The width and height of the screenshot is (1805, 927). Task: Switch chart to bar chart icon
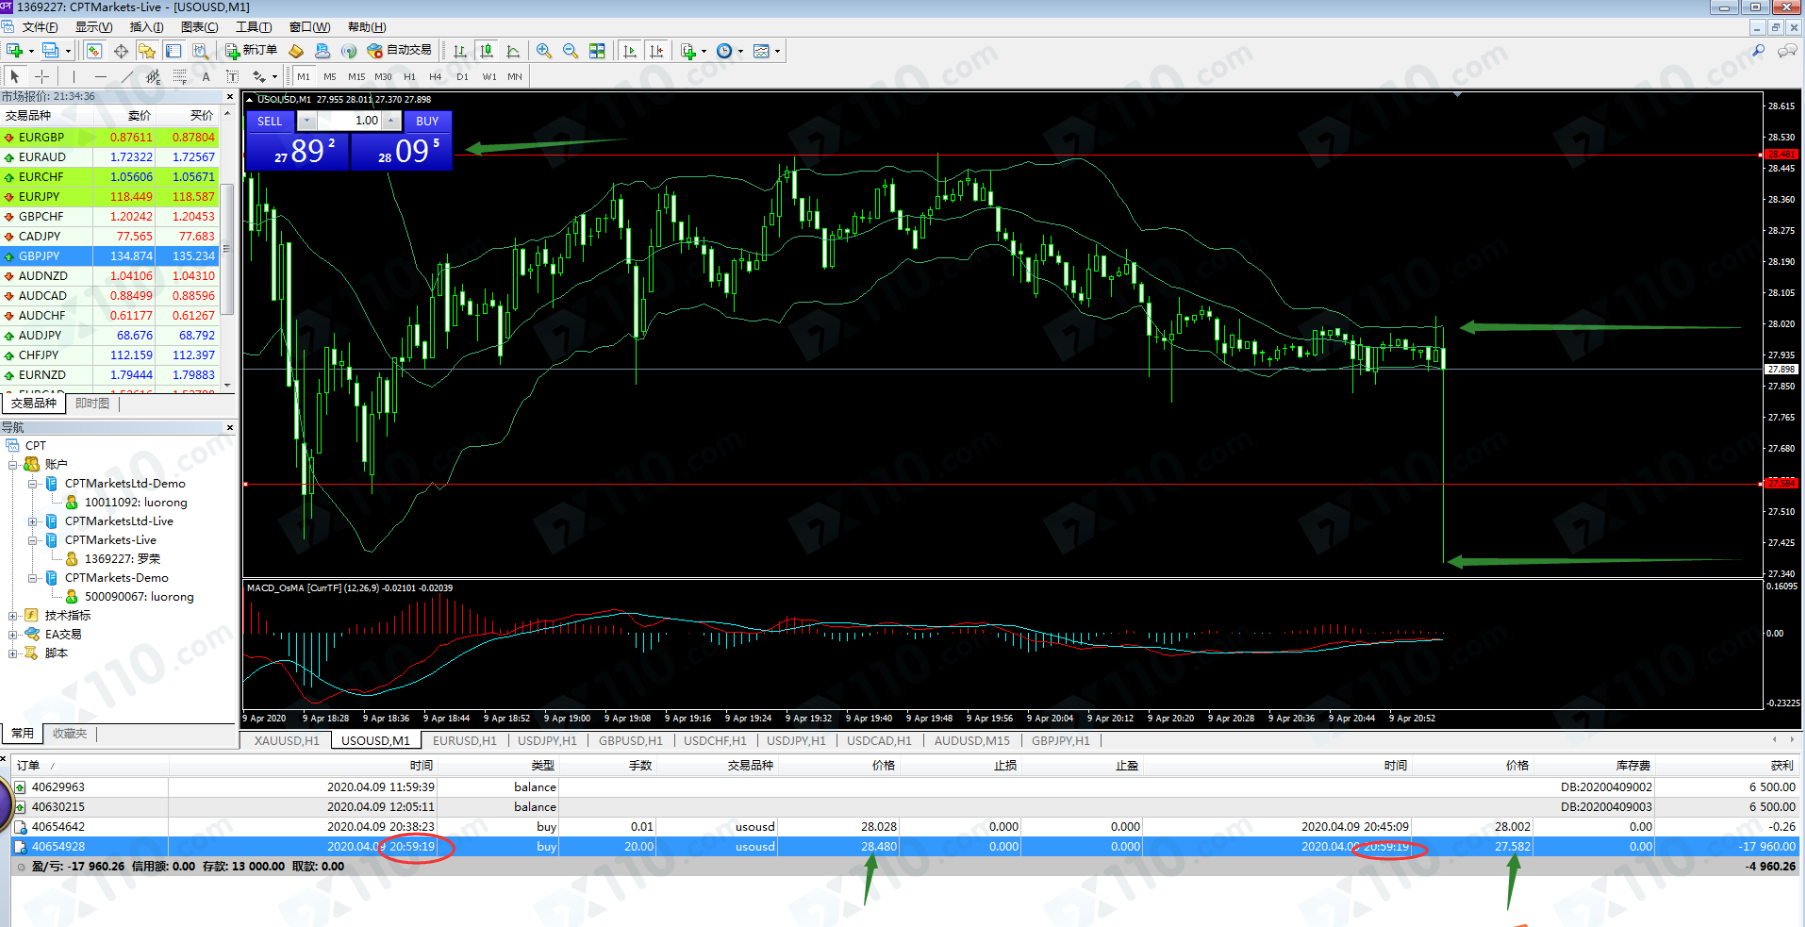(x=460, y=50)
